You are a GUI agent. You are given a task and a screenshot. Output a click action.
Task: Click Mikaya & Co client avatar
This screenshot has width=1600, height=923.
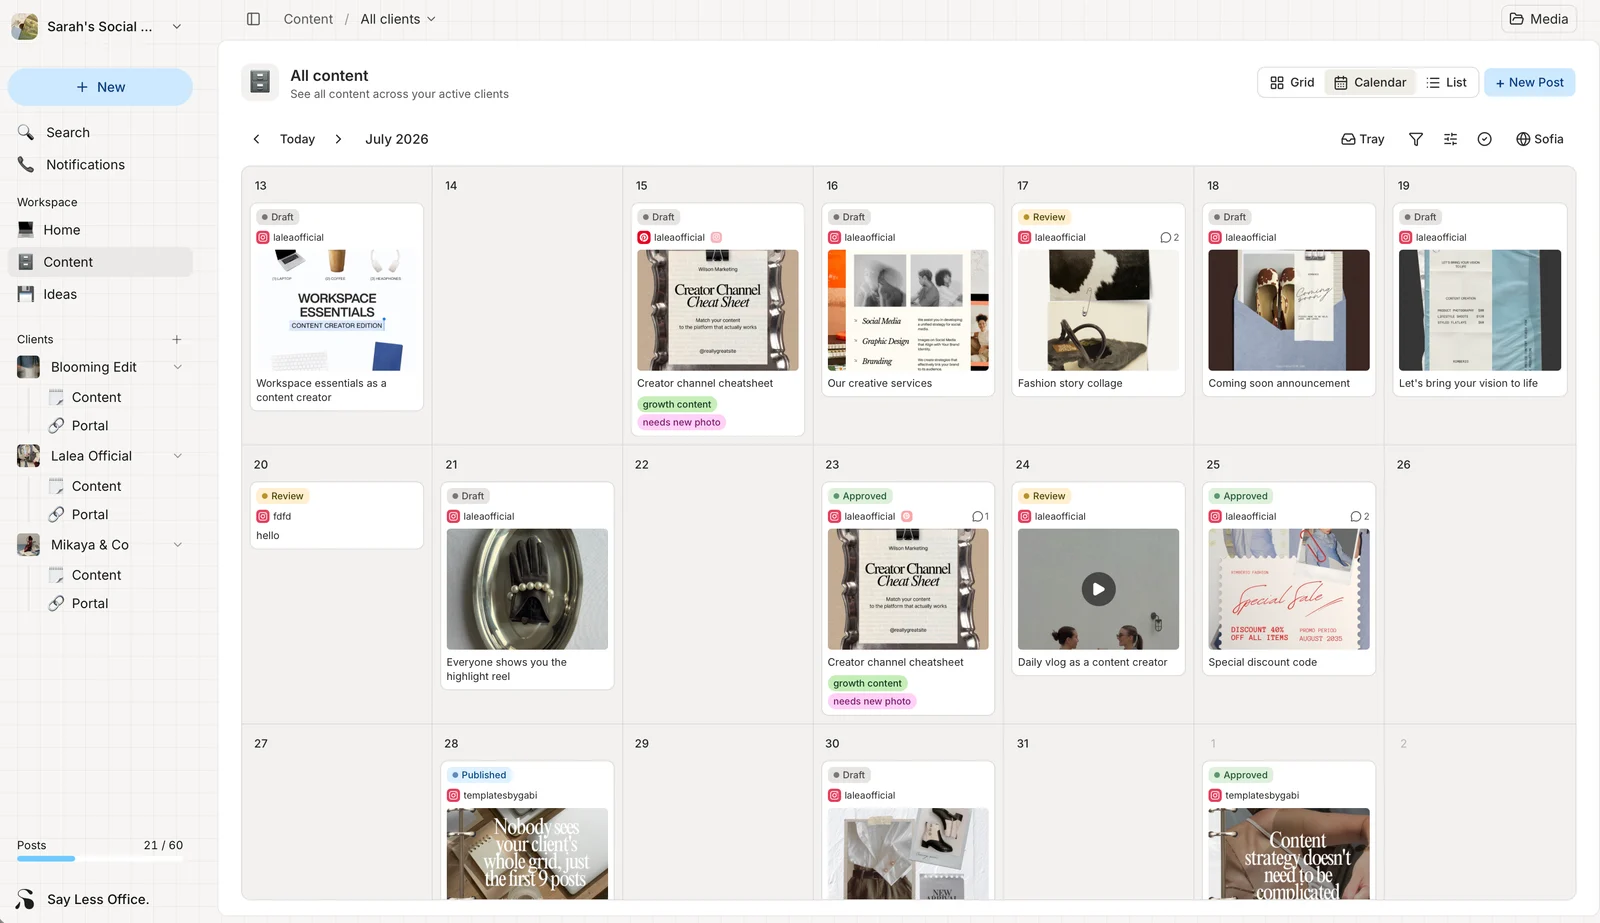pyautogui.click(x=29, y=545)
